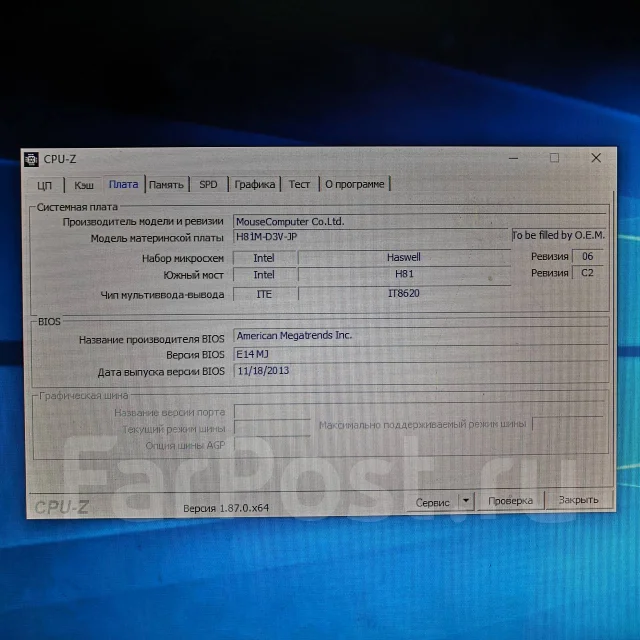Click the Версия 1.87.0.x64 text
Screen dimensions: 640x640
[226, 508]
